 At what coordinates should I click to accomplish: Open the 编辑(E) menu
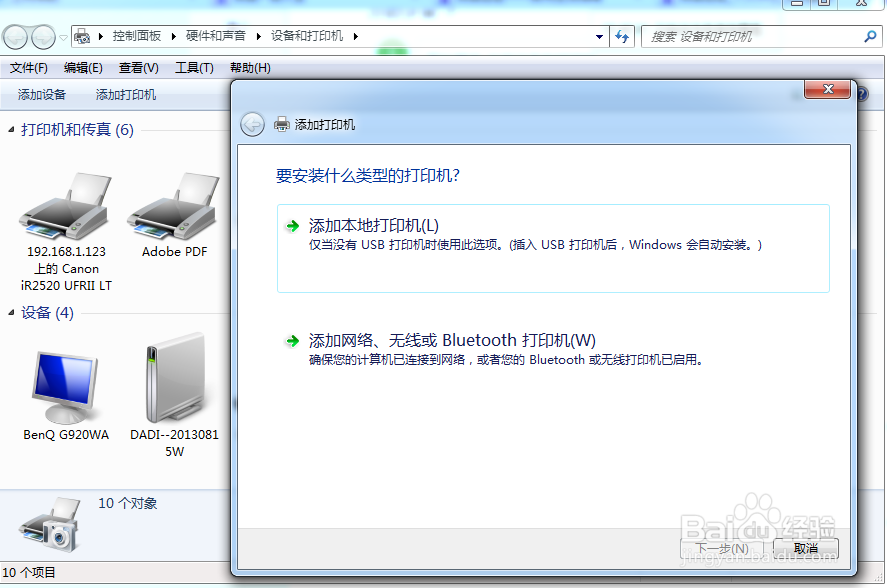tap(83, 68)
